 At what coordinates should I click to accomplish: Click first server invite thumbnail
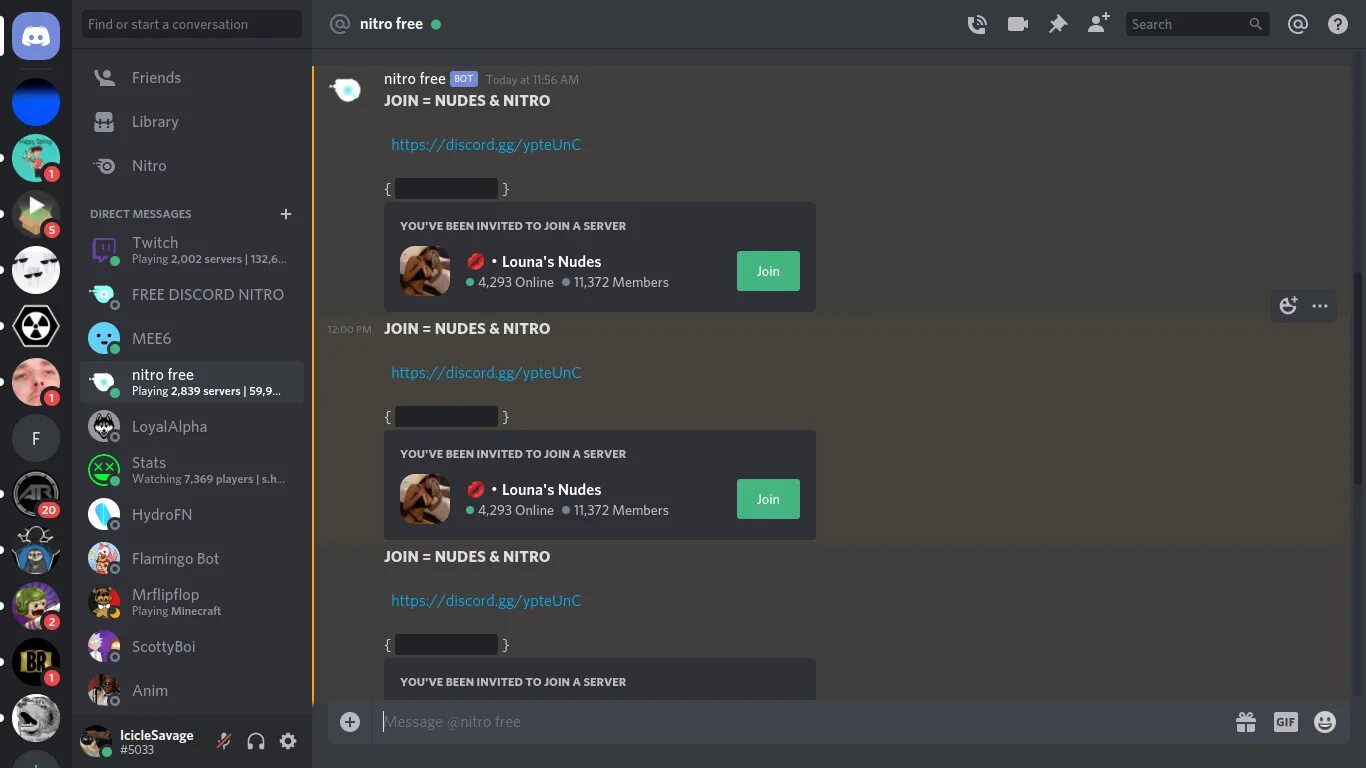pyautogui.click(x=425, y=271)
